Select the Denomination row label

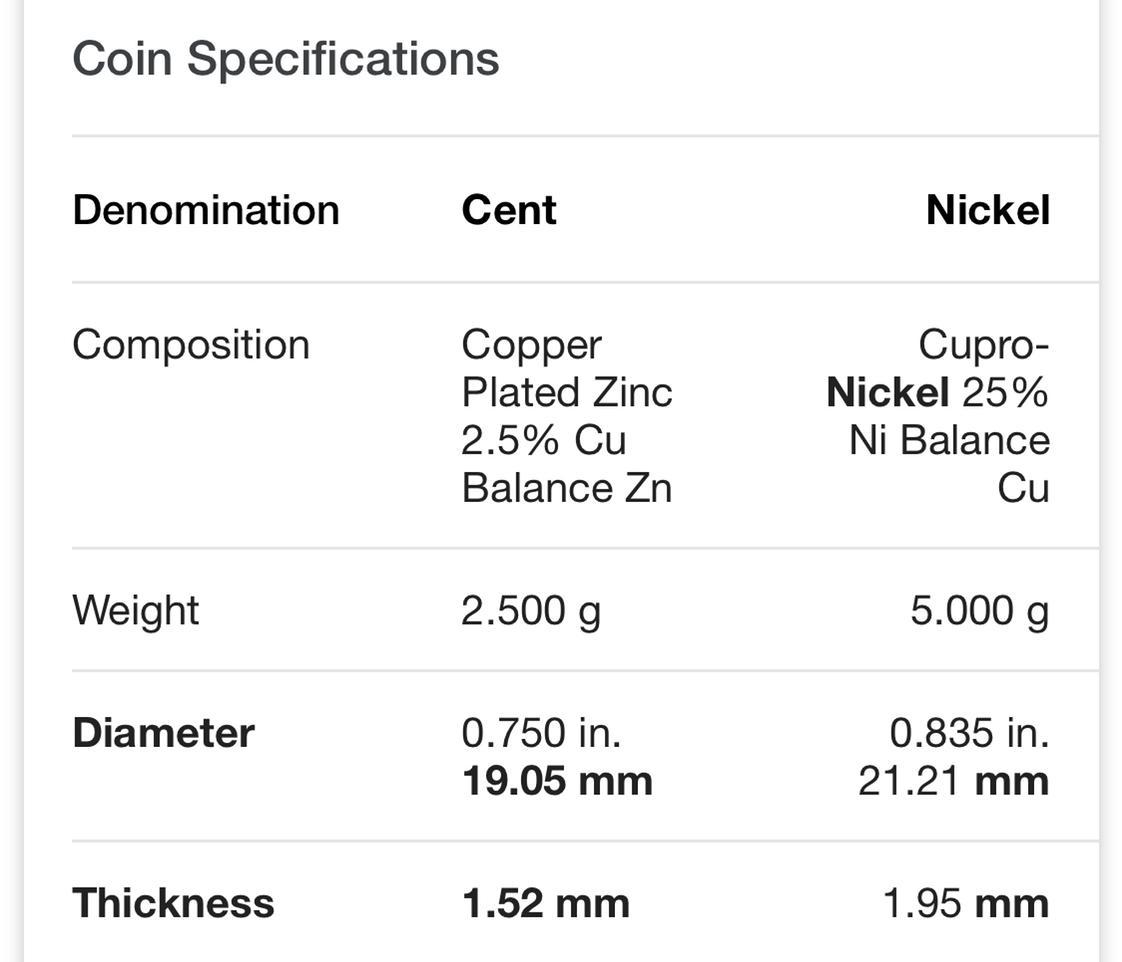pyautogui.click(x=206, y=210)
